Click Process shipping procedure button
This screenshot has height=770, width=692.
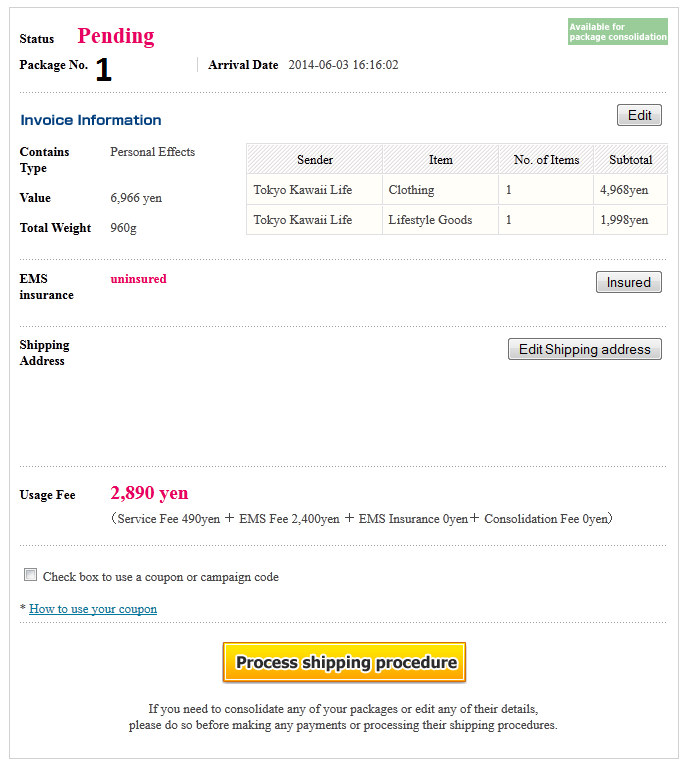[x=345, y=662]
